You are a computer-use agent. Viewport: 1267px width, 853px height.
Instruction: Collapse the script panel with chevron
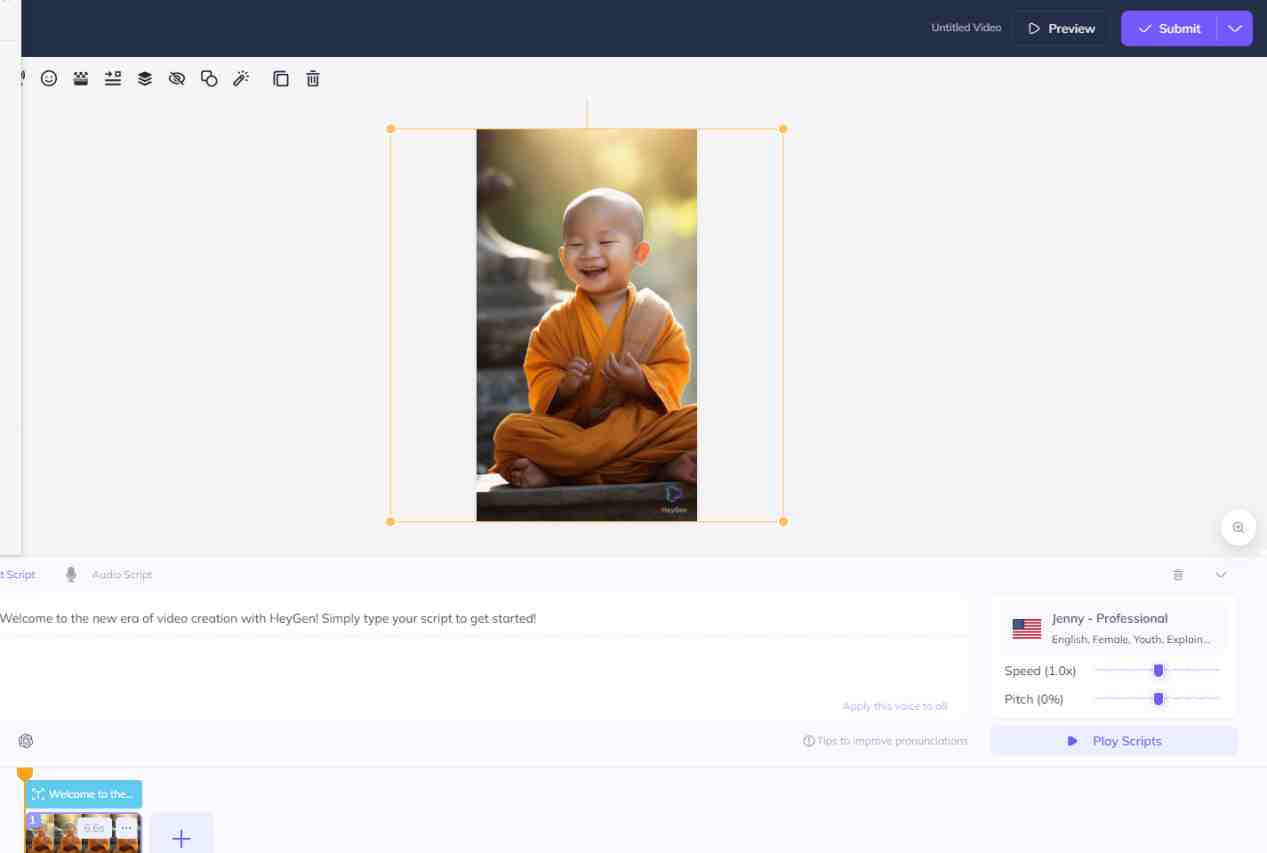coord(1221,575)
